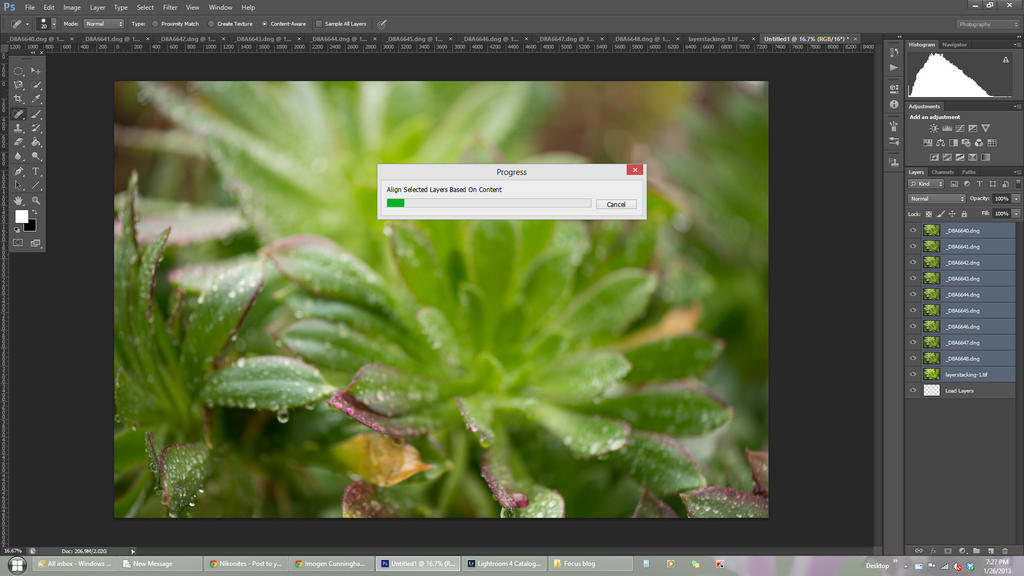Select the Crop tool

(18, 100)
